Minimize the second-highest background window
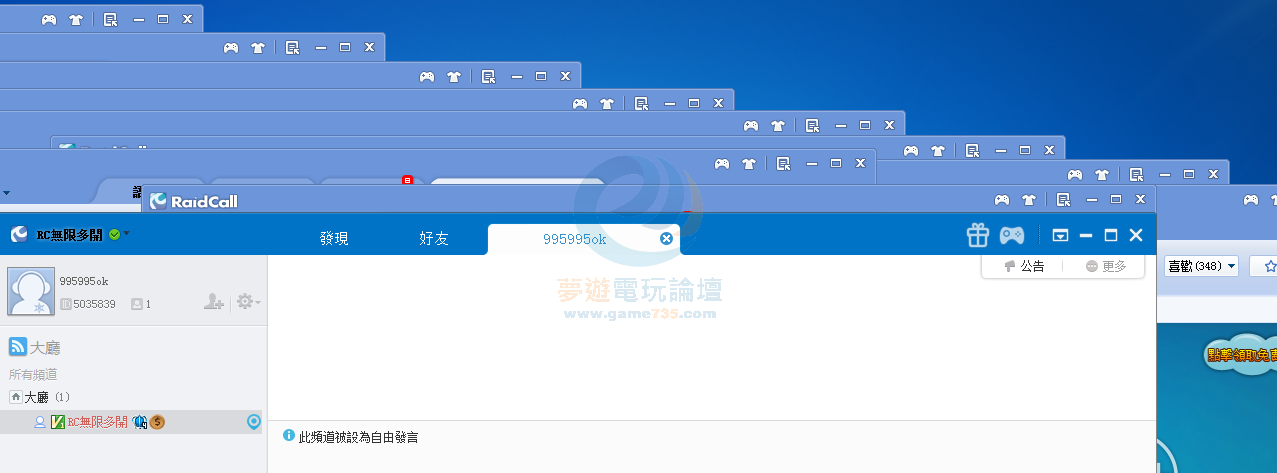The height and width of the screenshot is (473, 1277). 321,47
